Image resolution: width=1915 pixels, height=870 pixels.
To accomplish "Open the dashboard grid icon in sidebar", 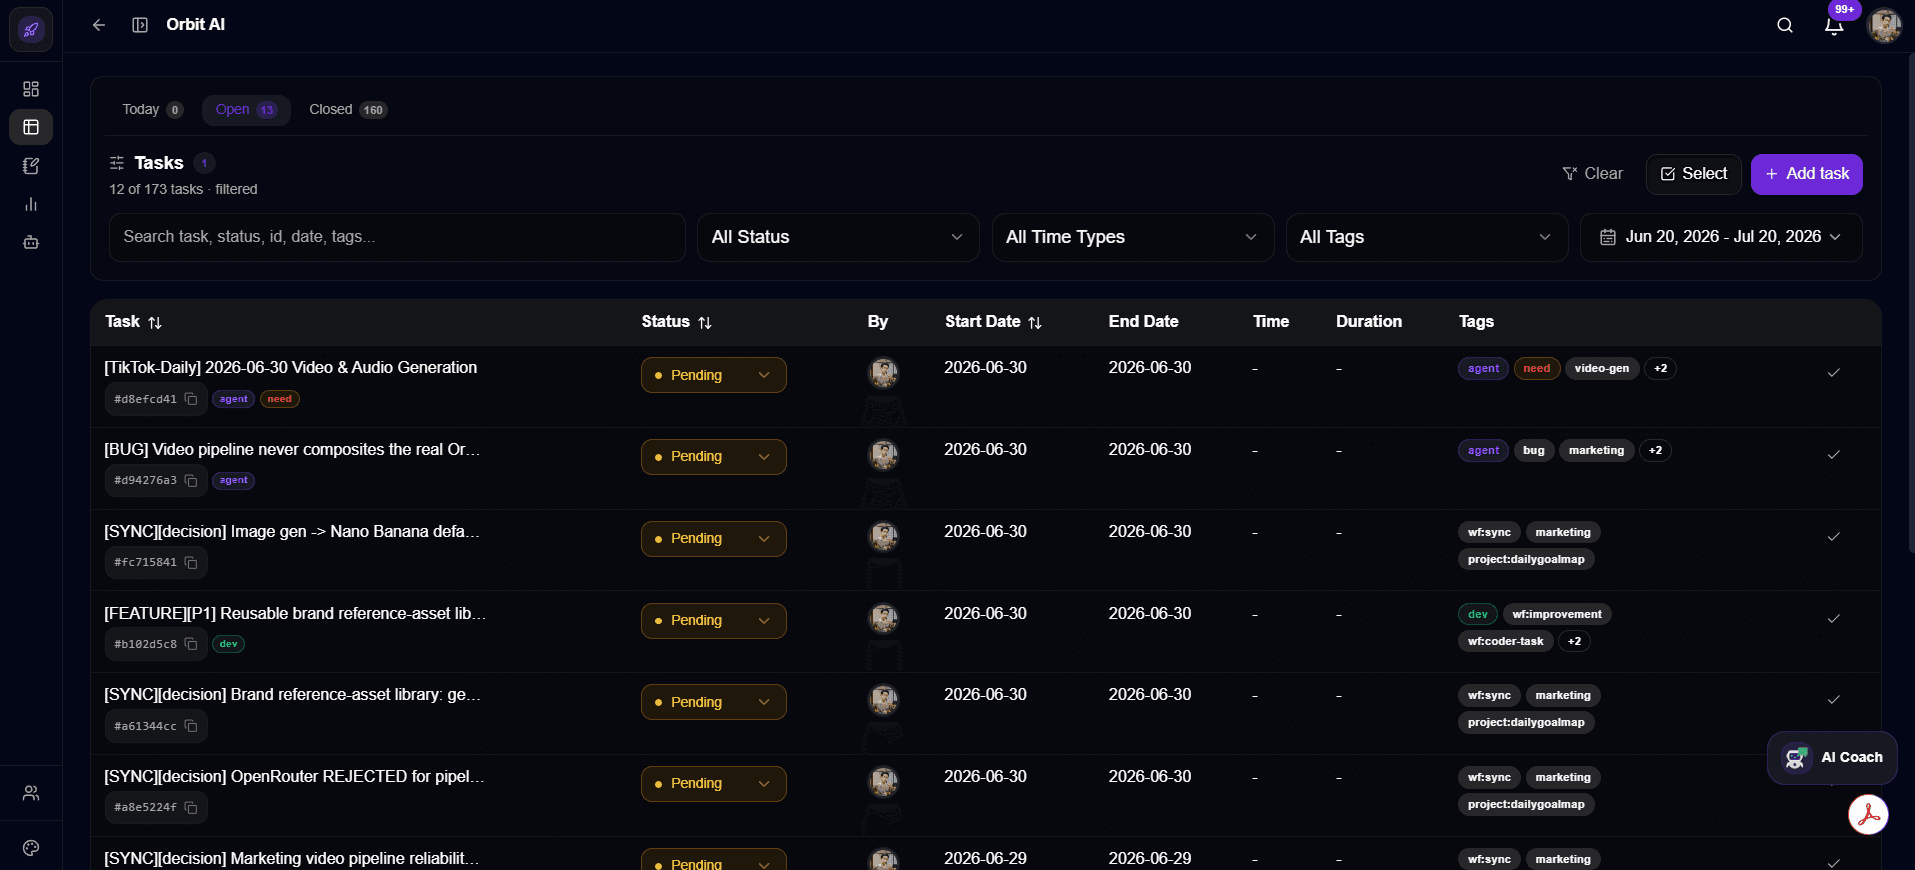I will click(x=31, y=89).
